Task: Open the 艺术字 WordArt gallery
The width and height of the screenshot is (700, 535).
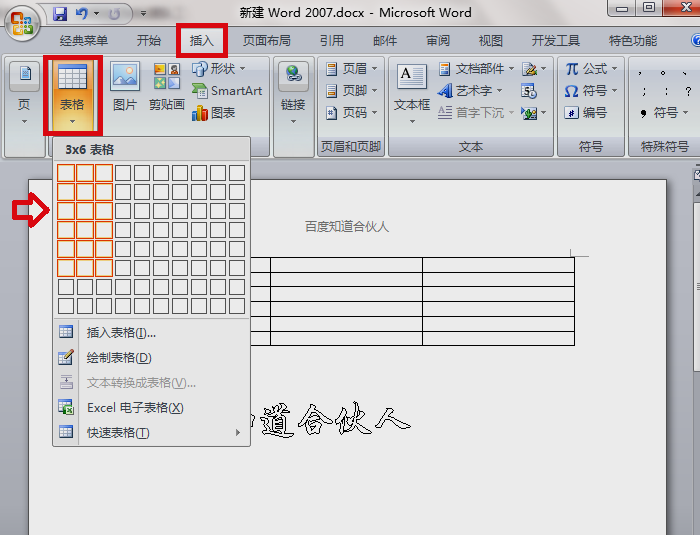Action: 470,91
